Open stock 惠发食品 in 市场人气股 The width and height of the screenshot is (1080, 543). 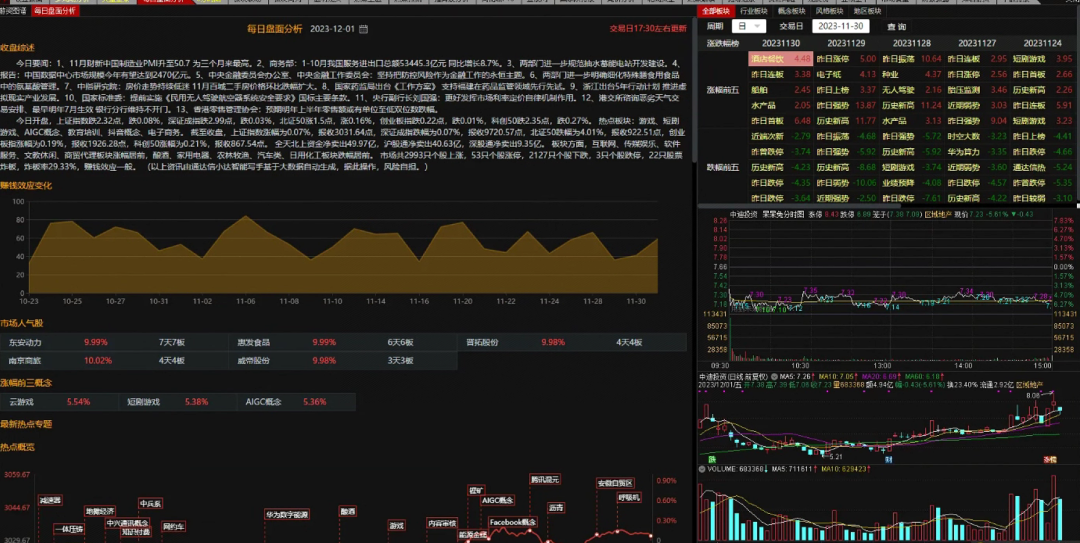coord(253,342)
